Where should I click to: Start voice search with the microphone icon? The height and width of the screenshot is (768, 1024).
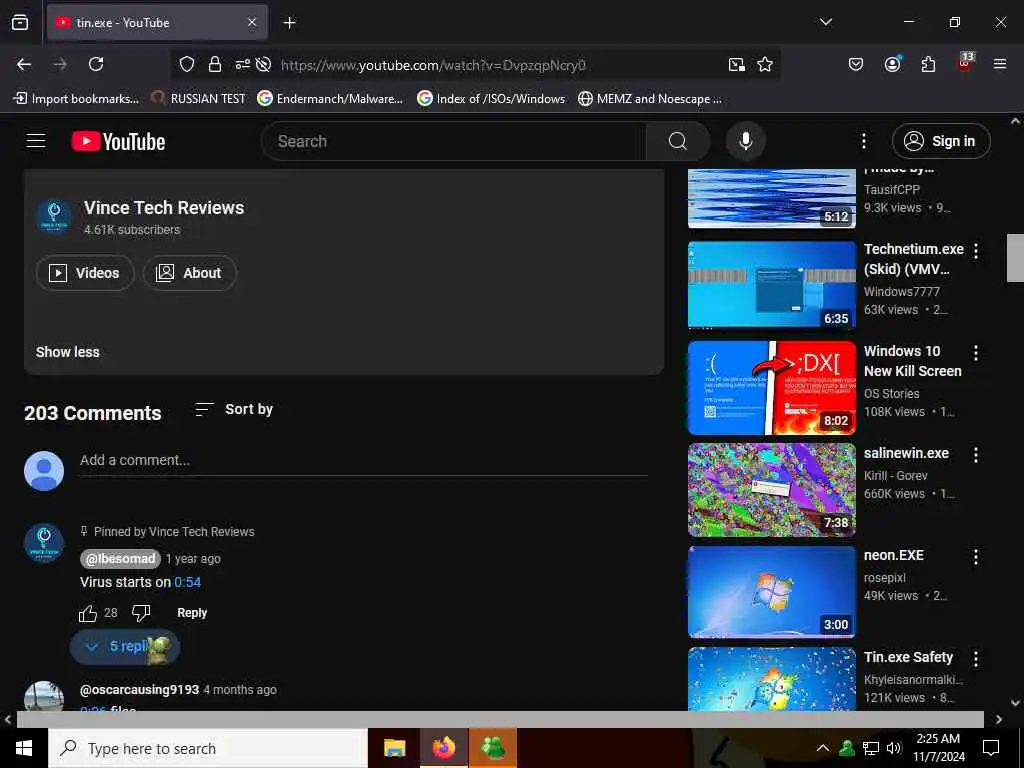click(x=745, y=141)
